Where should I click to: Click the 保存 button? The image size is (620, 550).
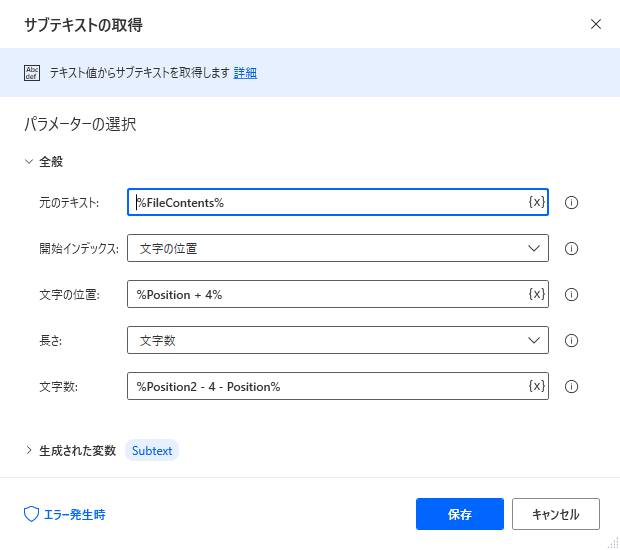459,514
